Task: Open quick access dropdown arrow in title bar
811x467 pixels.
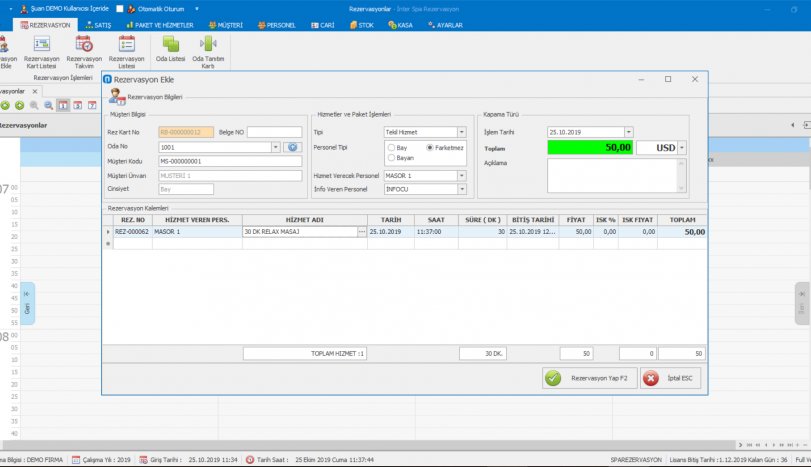Action: (x=197, y=9)
